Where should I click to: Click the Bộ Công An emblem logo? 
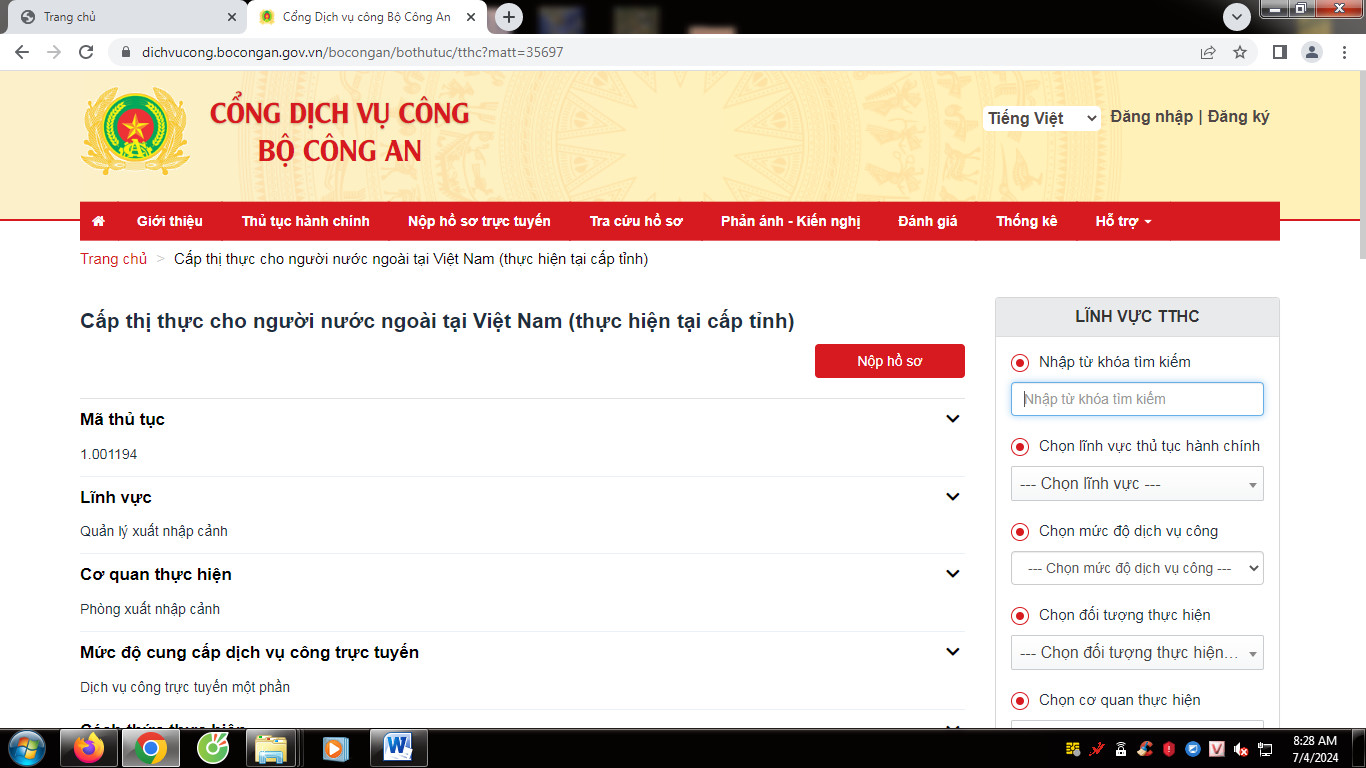tap(135, 131)
